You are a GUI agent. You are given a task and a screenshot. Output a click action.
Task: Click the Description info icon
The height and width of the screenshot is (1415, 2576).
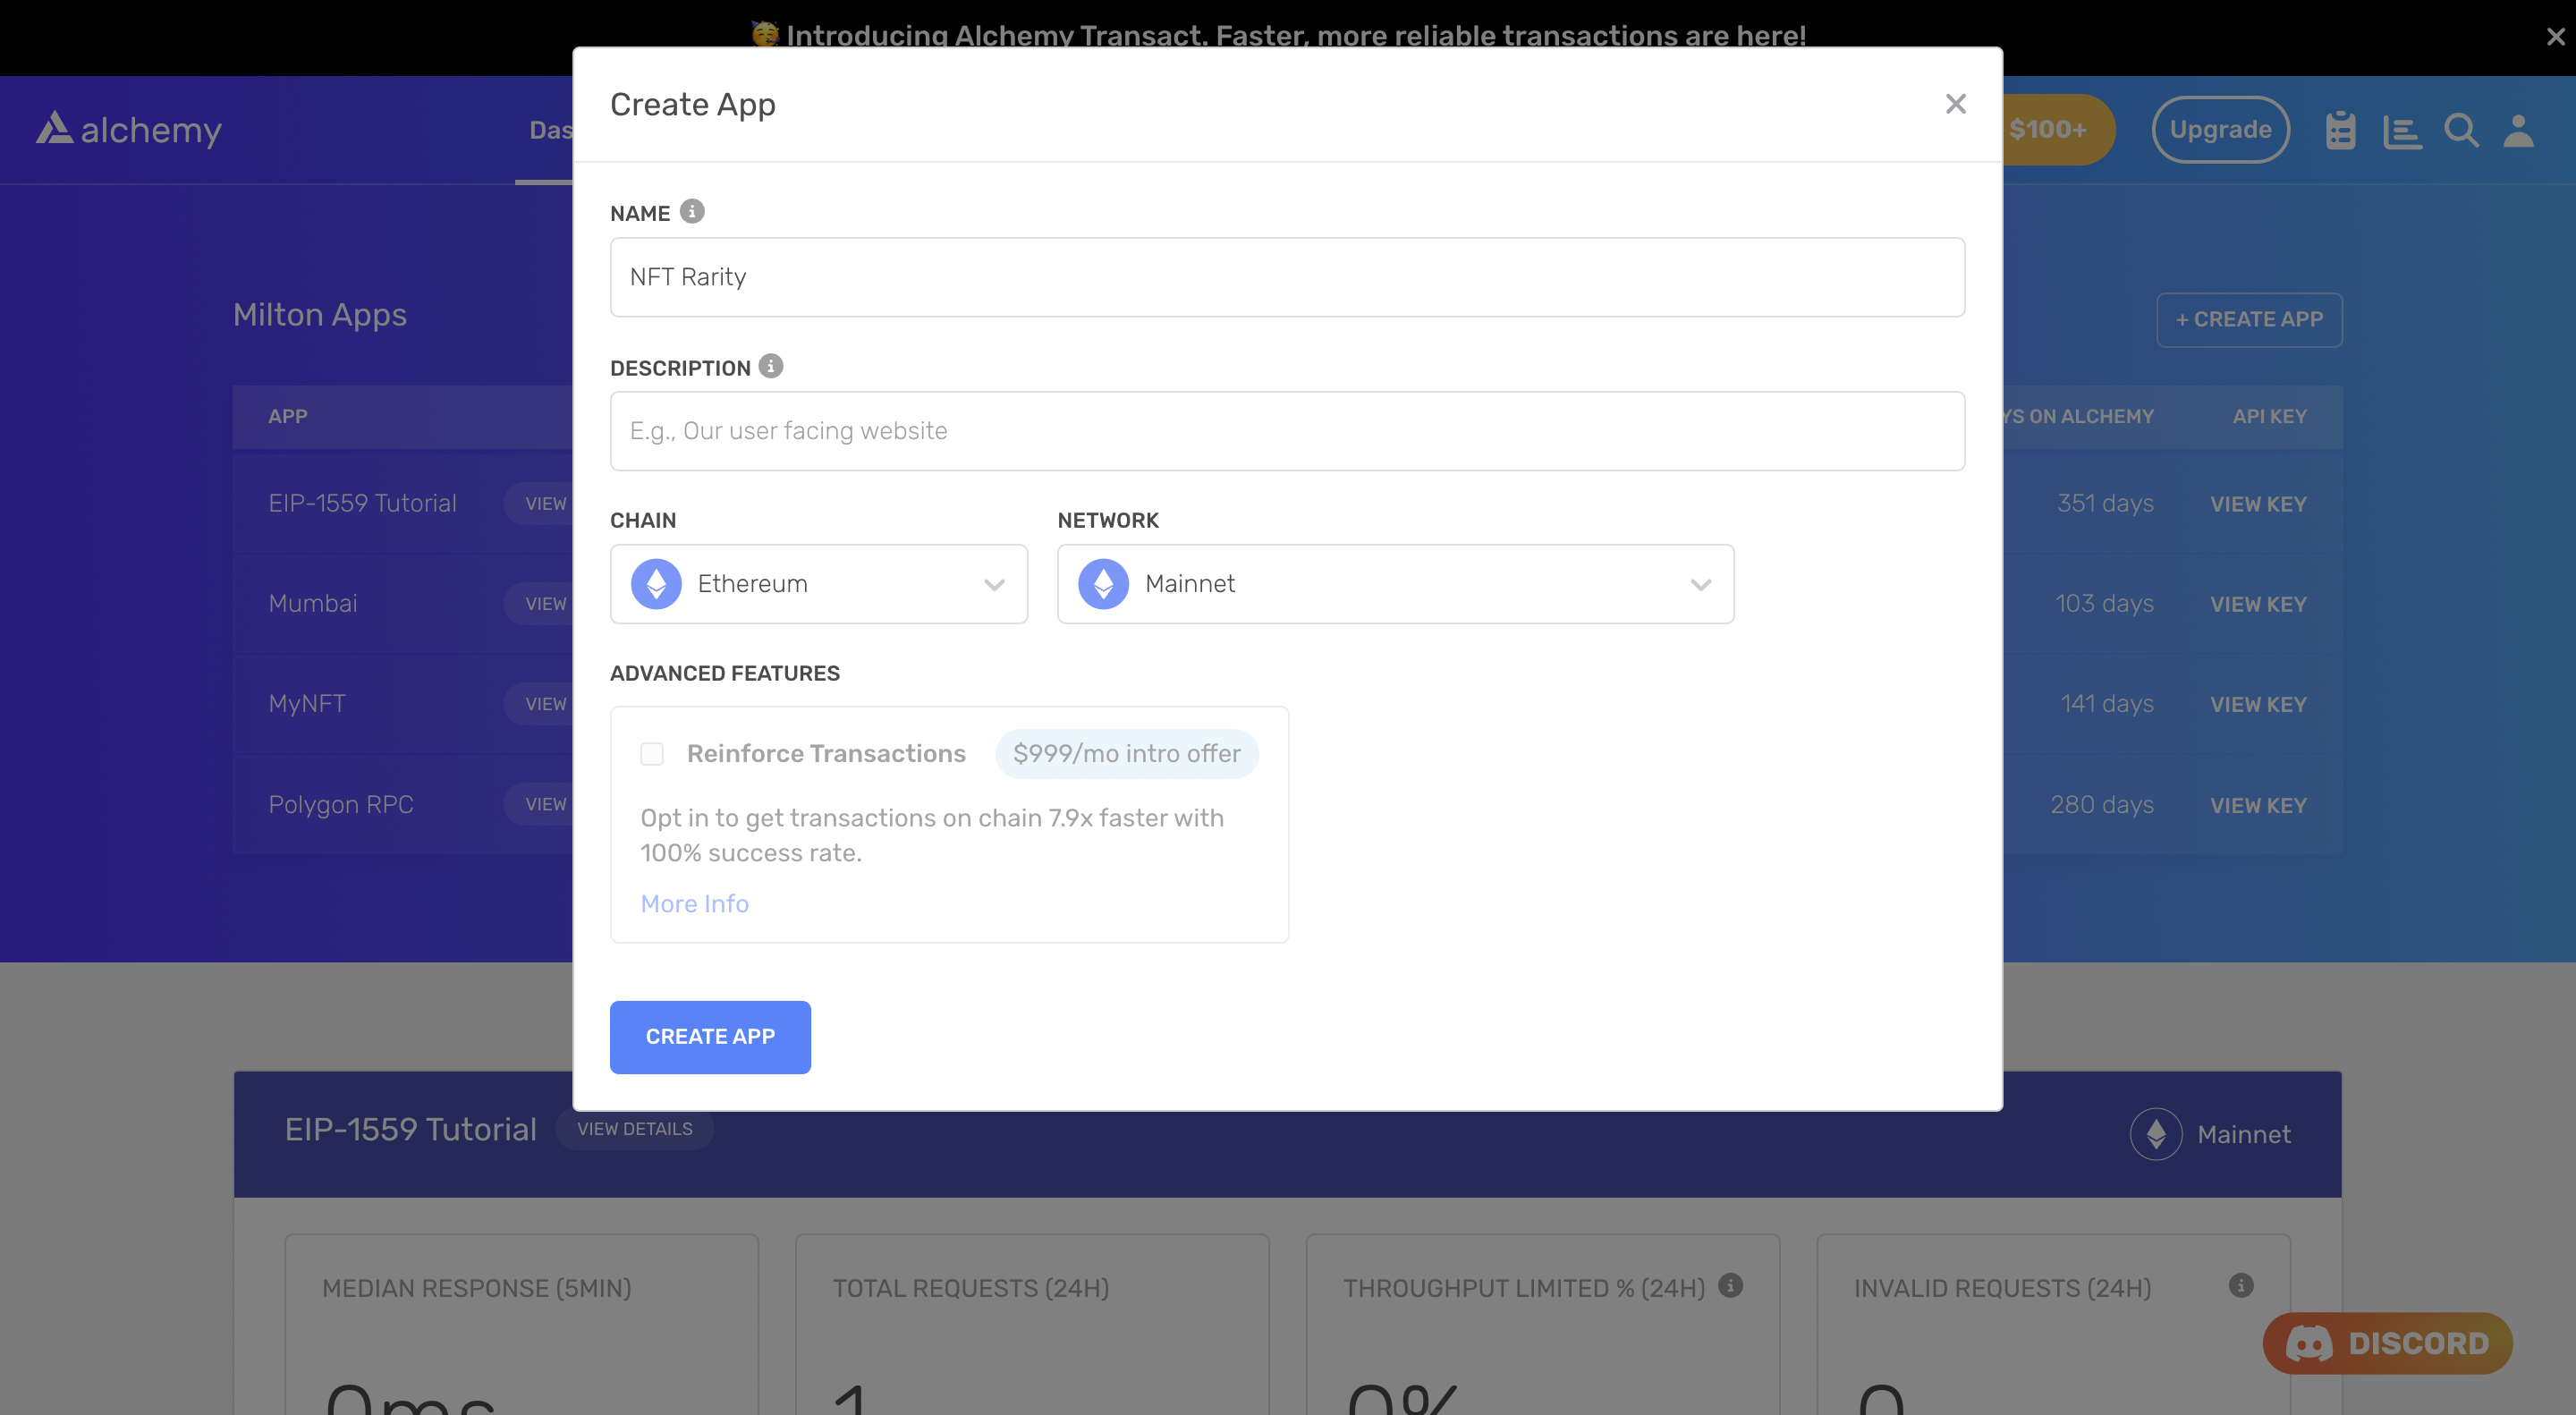[770, 366]
